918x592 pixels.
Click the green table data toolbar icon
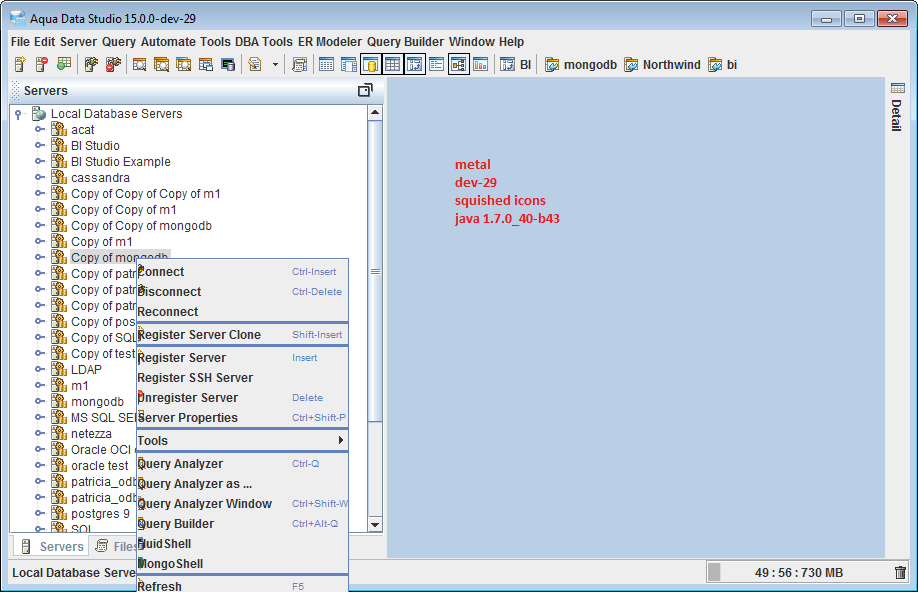click(x=64, y=64)
